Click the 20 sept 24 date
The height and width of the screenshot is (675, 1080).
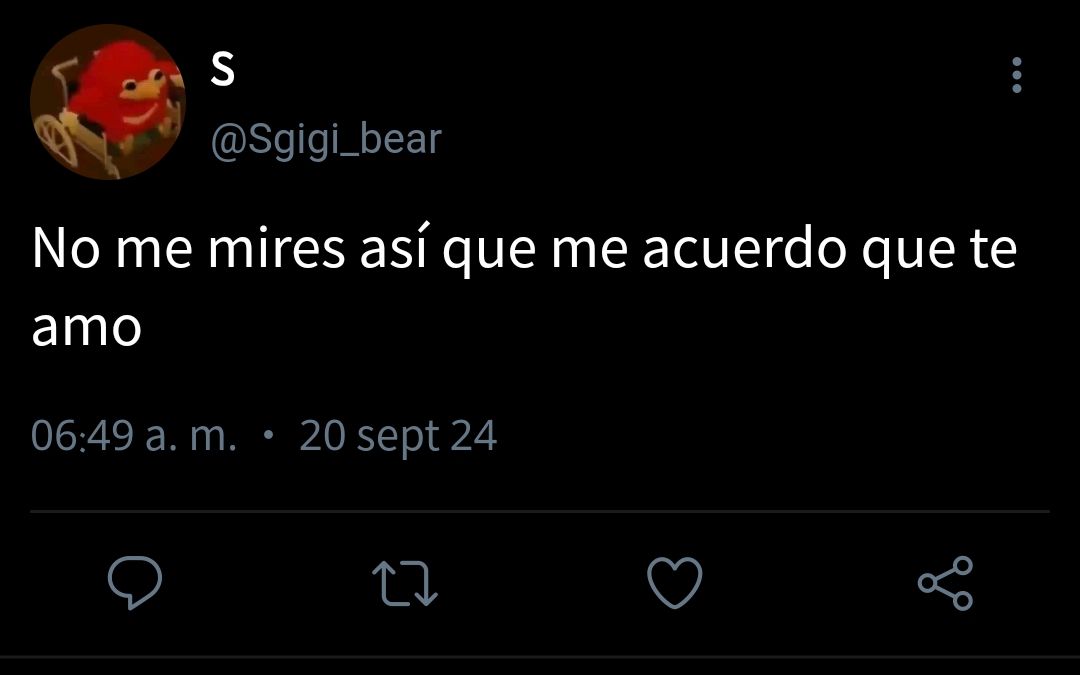(398, 437)
